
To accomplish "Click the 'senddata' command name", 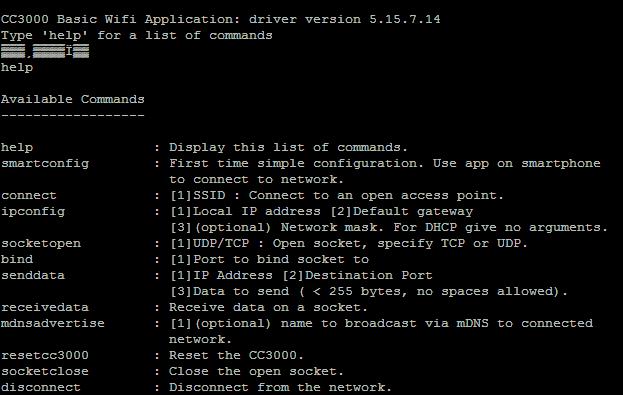I will pos(33,275).
